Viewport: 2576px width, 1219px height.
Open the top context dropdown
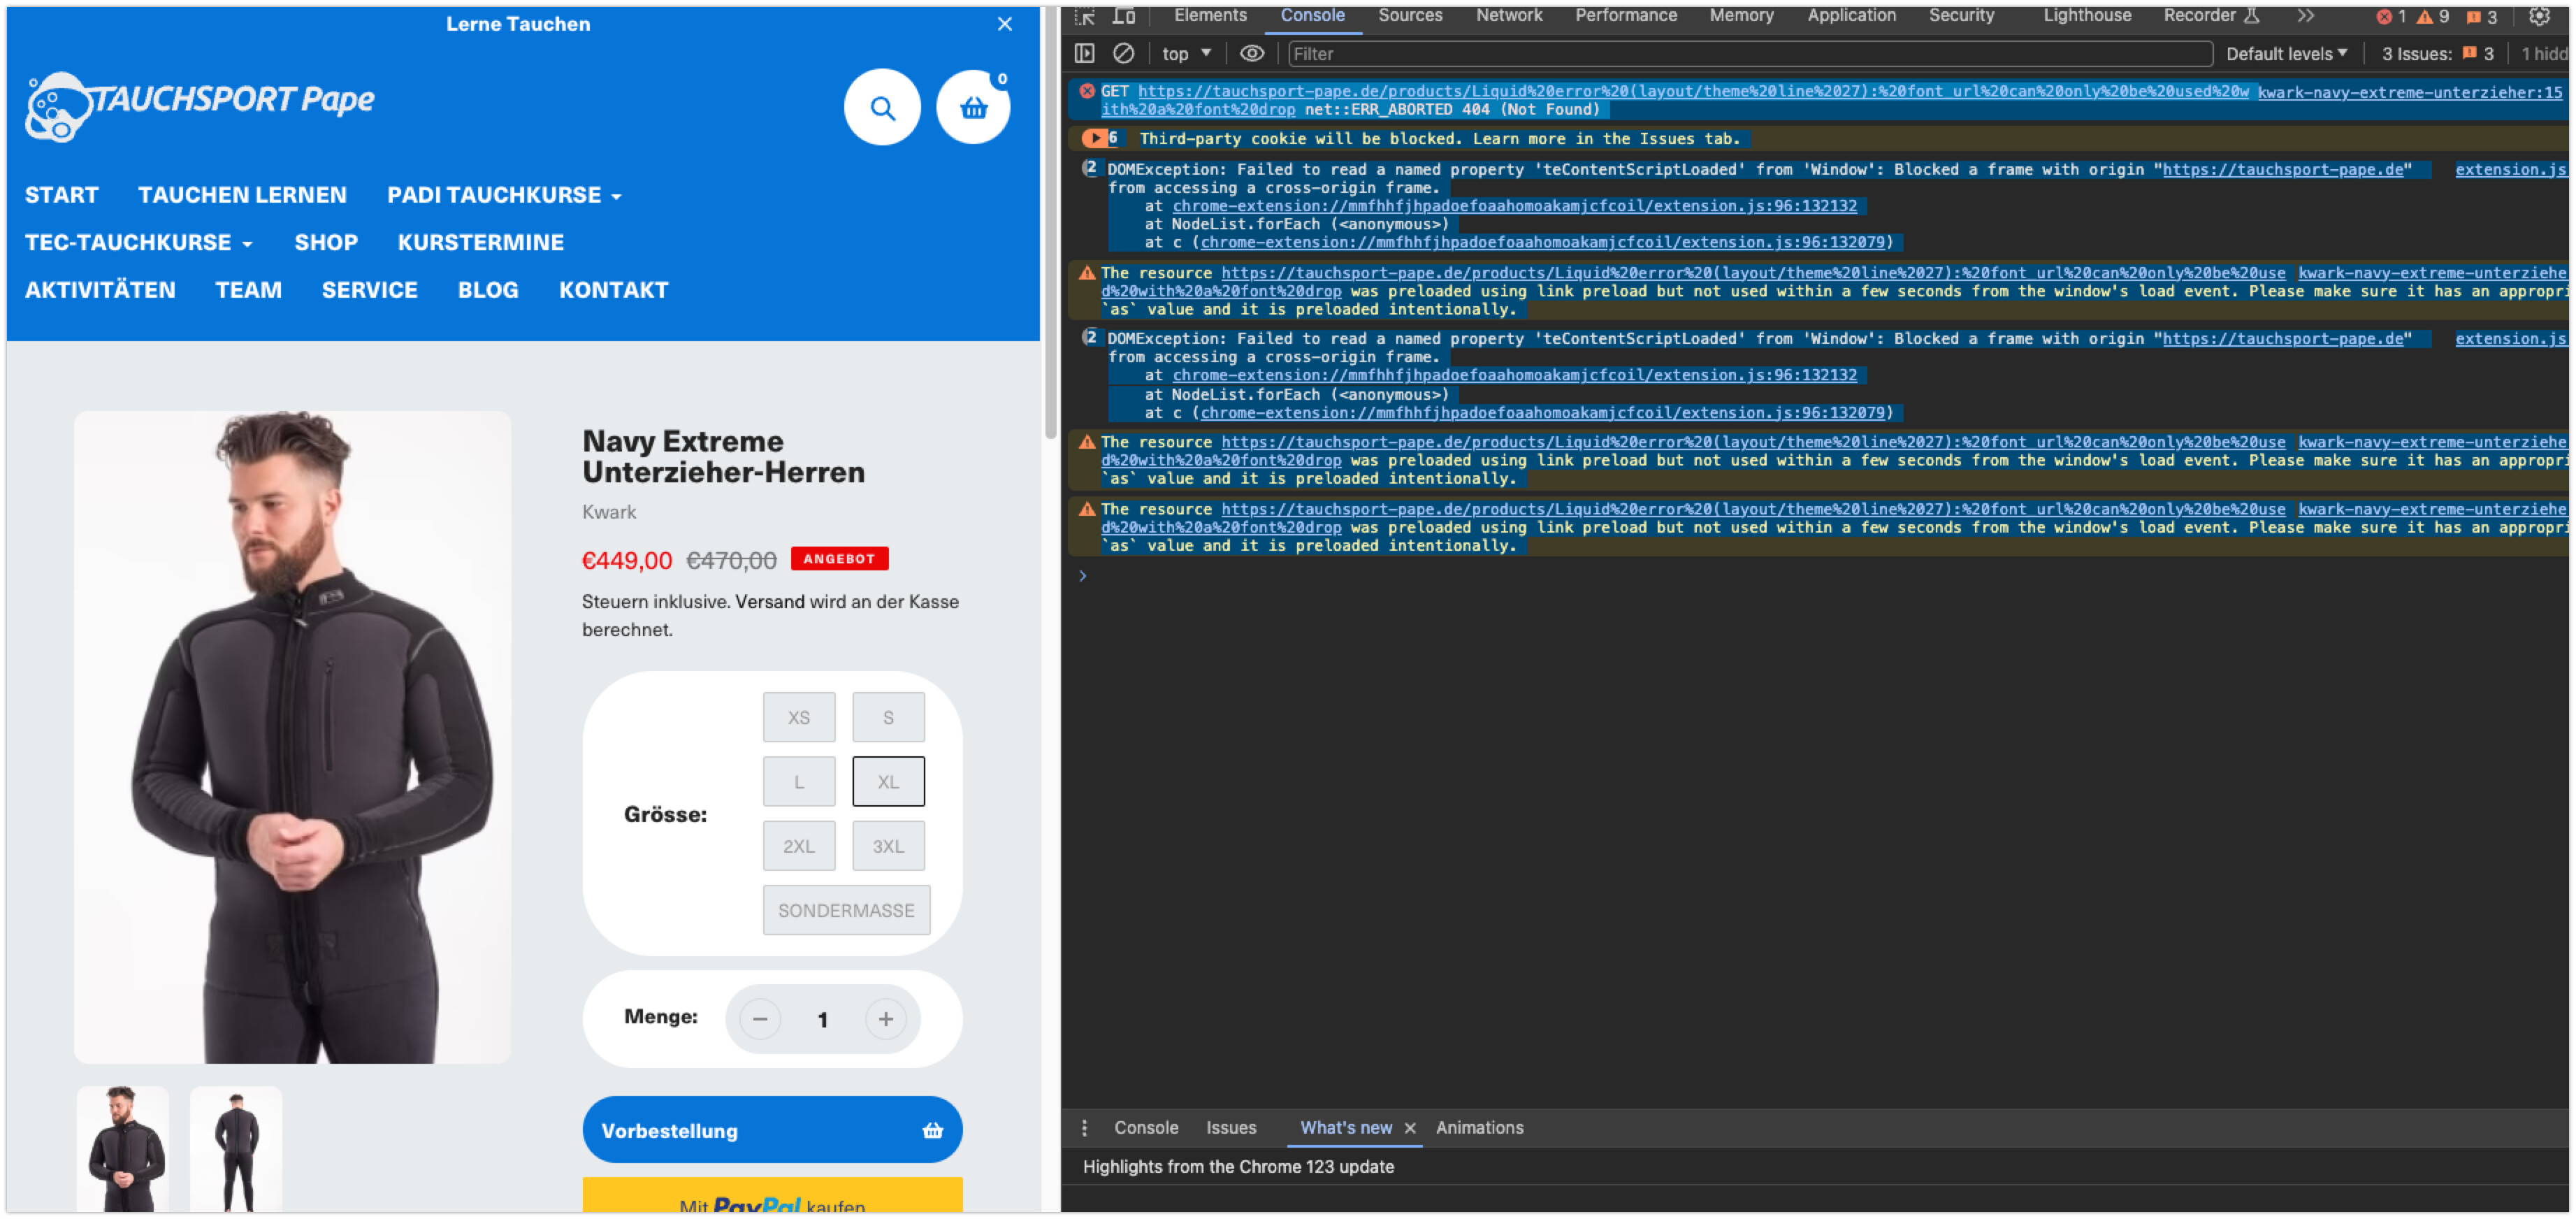(1186, 54)
